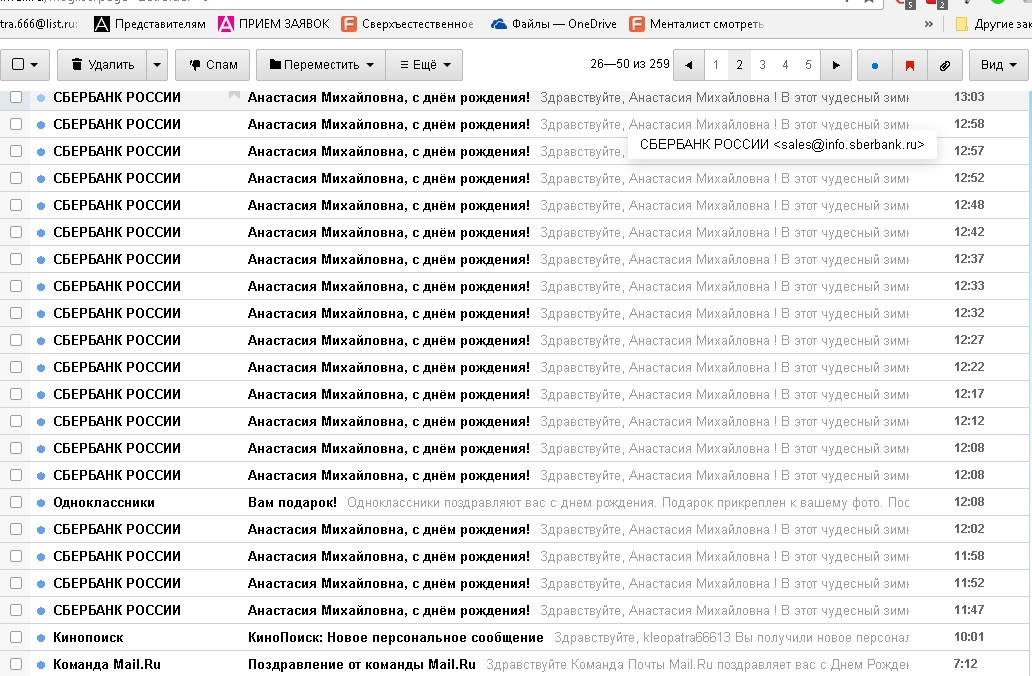The image size is (1032, 676).
Task: Select the Команда Mail.Ru email checkbox
Action: coord(16,664)
